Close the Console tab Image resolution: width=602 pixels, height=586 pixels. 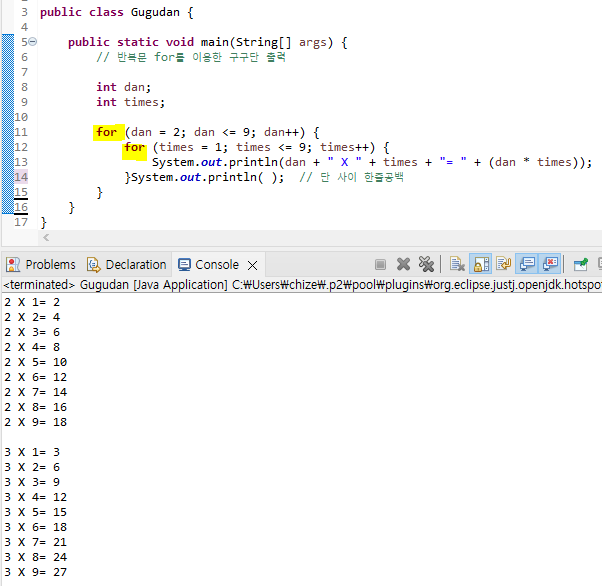coord(252,265)
